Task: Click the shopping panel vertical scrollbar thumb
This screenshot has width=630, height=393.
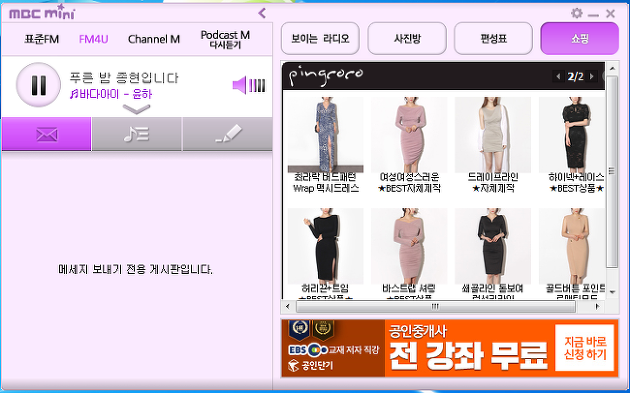Action: [x=612, y=171]
